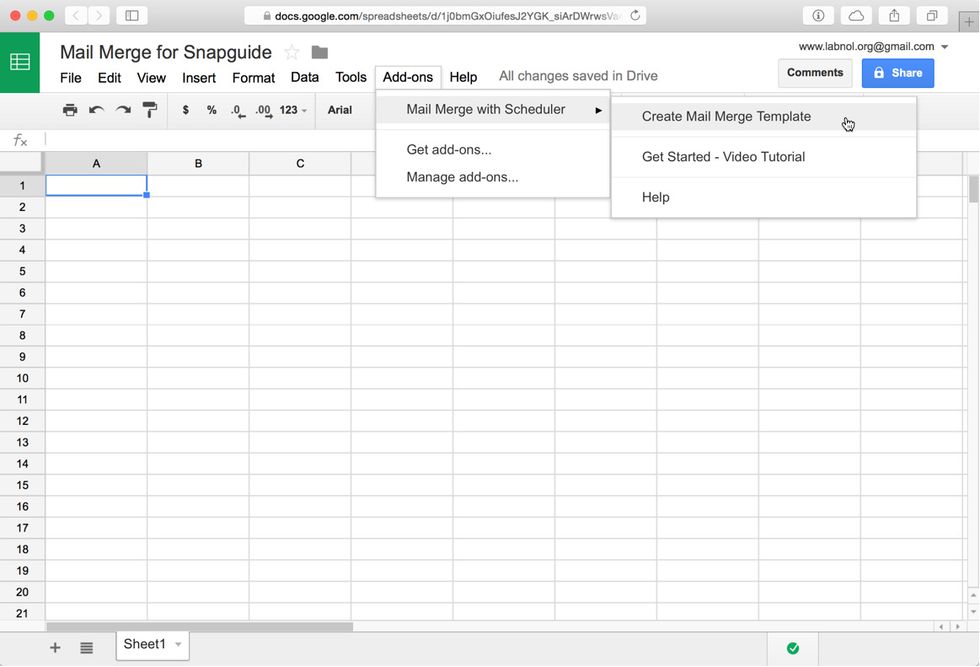Open the 123 number format dropdown

click(x=292, y=110)
